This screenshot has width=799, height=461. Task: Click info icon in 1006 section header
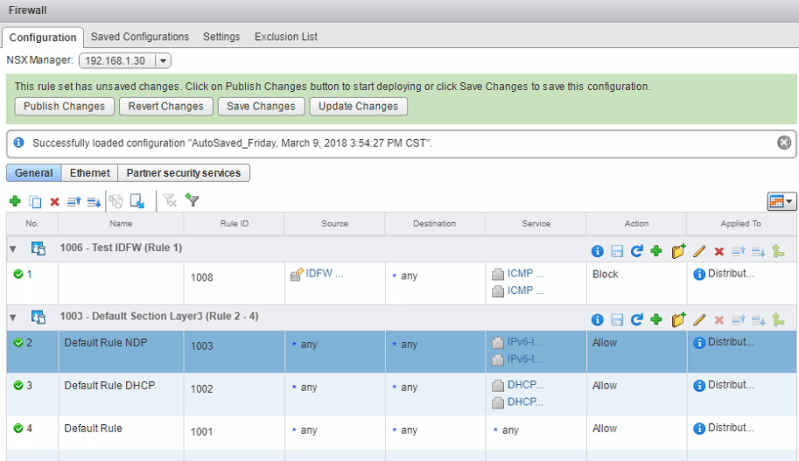(x=597, y=247)
